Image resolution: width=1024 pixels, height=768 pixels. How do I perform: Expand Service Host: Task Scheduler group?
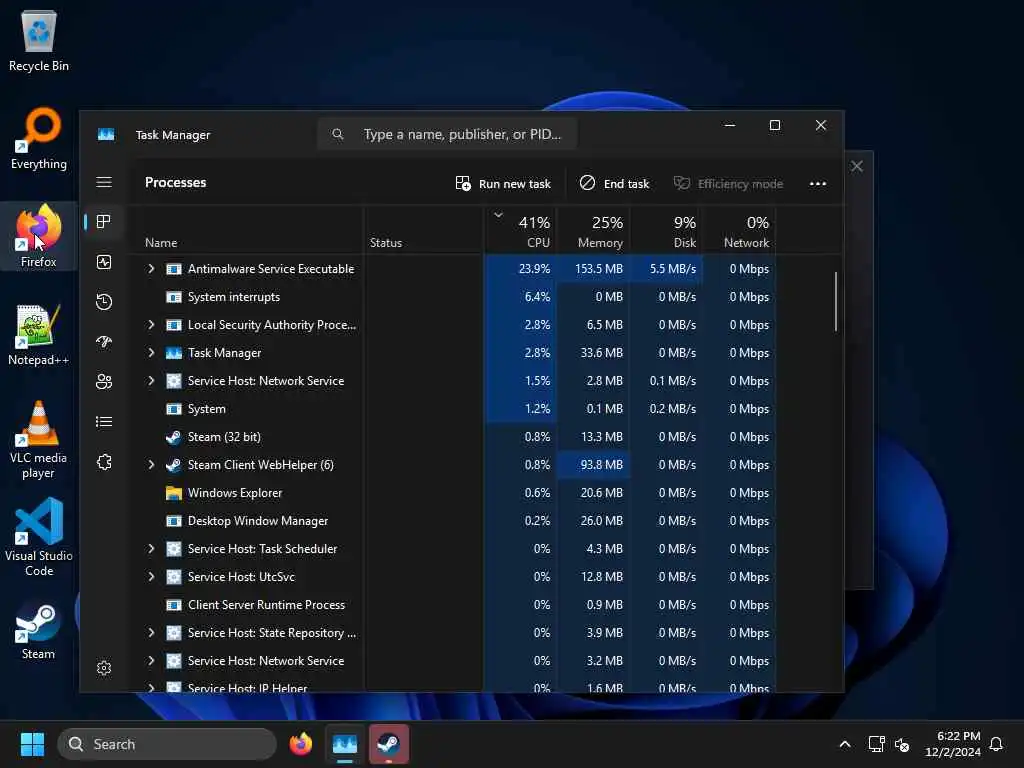coord(151,549)
